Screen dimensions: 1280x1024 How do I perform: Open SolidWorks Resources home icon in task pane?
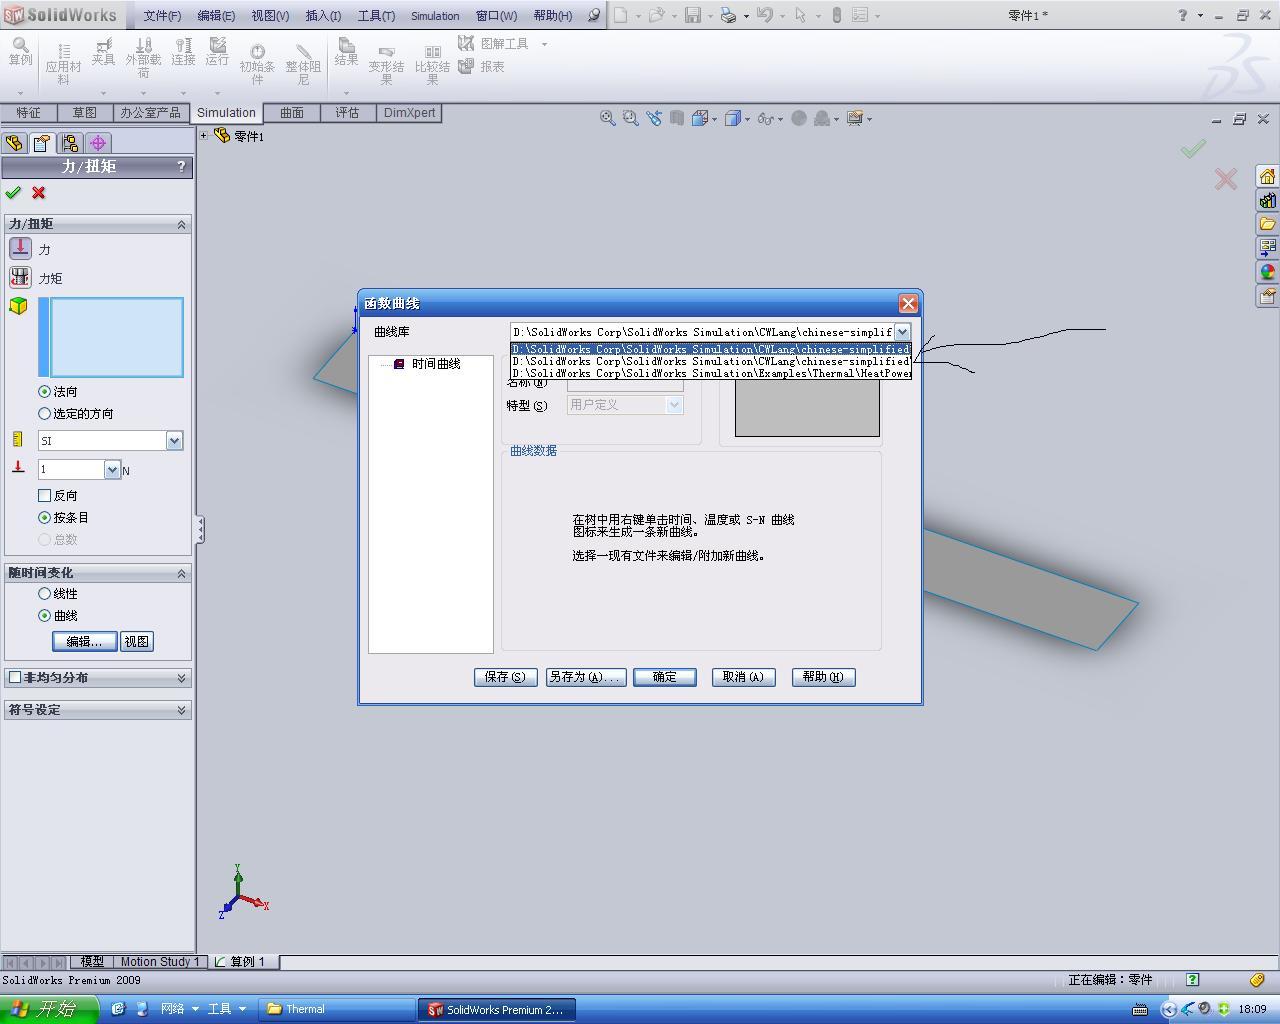click(x=1268, y=176)
